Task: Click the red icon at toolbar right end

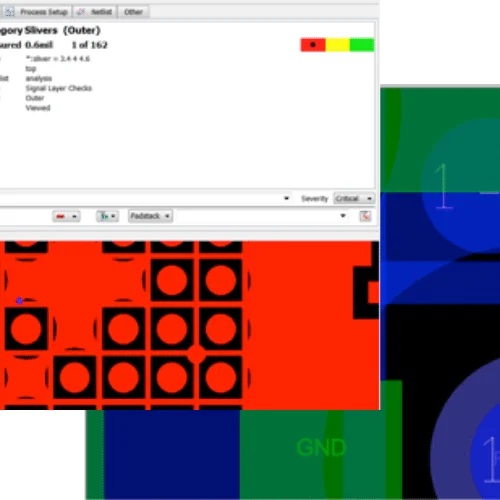Action: pos(365,216)
